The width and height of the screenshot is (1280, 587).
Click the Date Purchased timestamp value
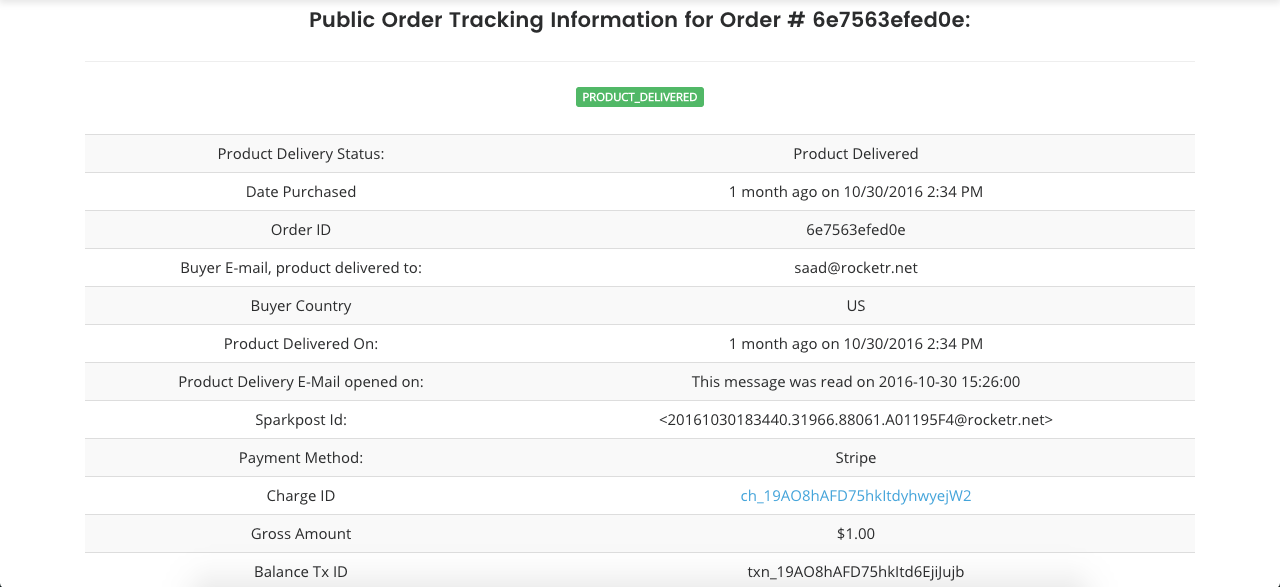[855, 192]
